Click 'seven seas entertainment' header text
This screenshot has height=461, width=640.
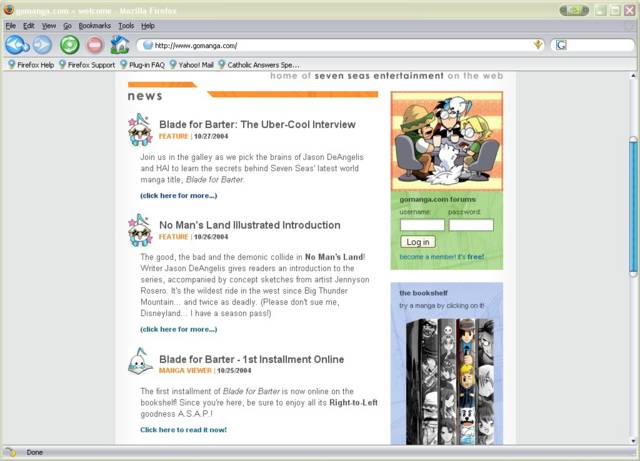(379, 76)
